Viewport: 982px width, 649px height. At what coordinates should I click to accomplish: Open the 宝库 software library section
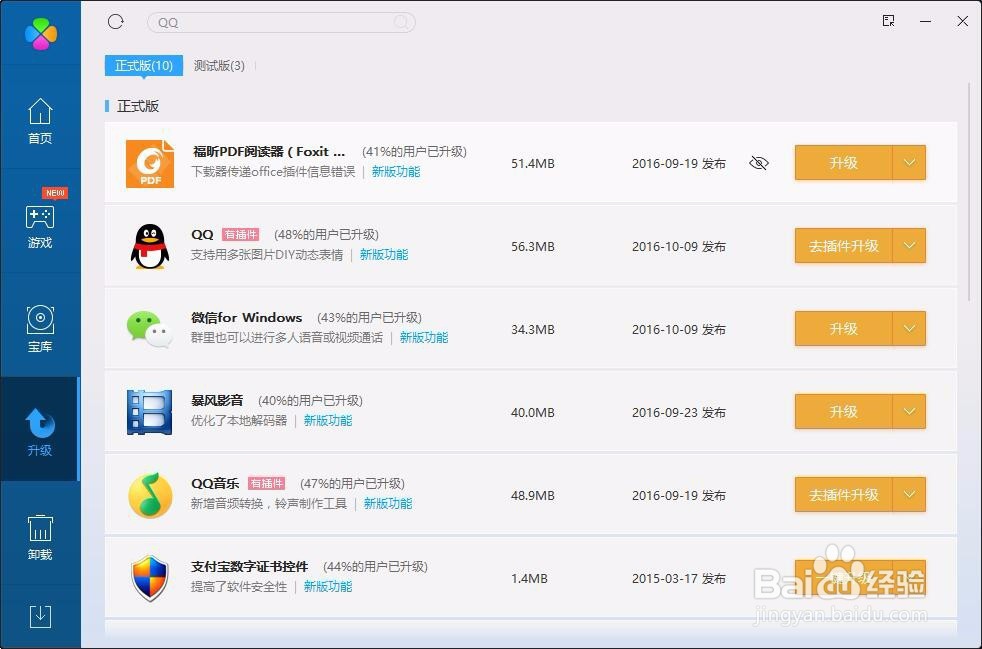click(40, 327)
